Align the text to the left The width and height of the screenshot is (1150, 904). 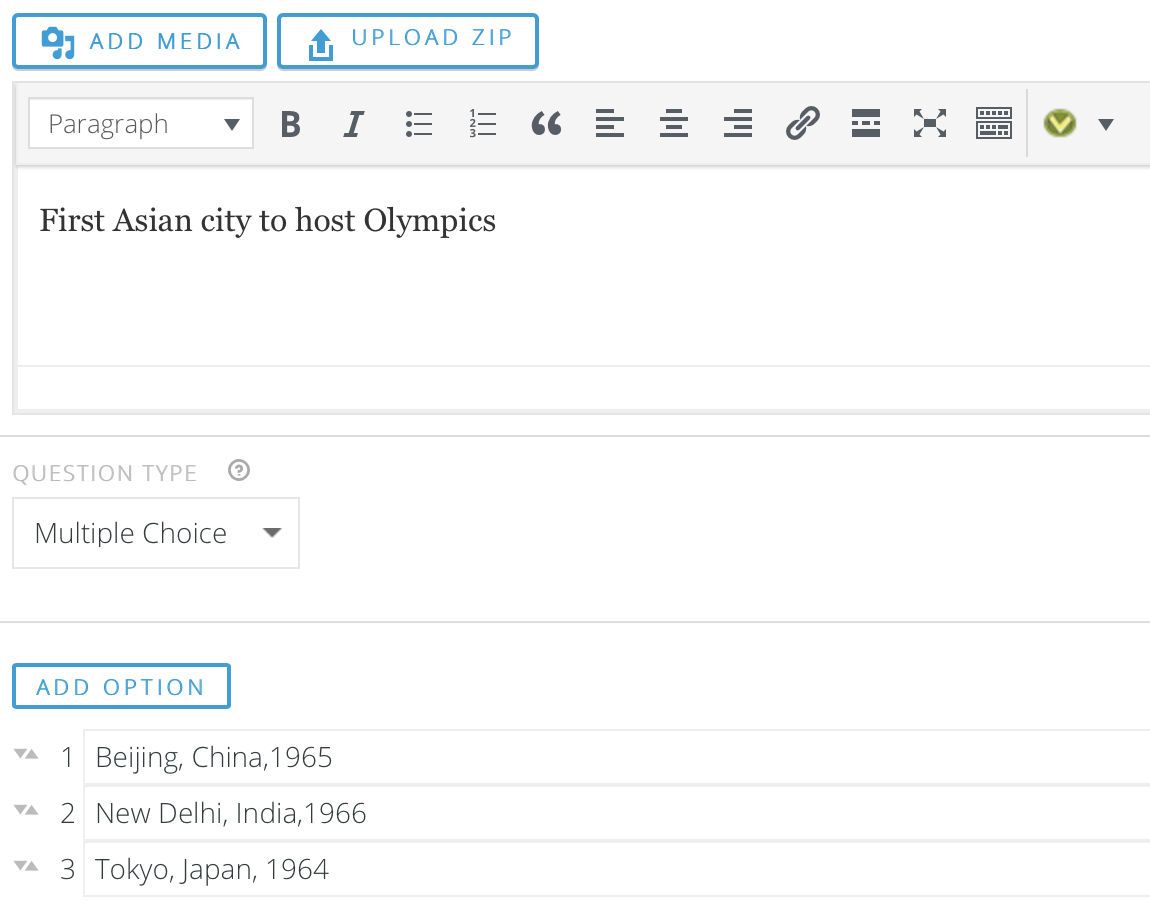click(610, 123)
